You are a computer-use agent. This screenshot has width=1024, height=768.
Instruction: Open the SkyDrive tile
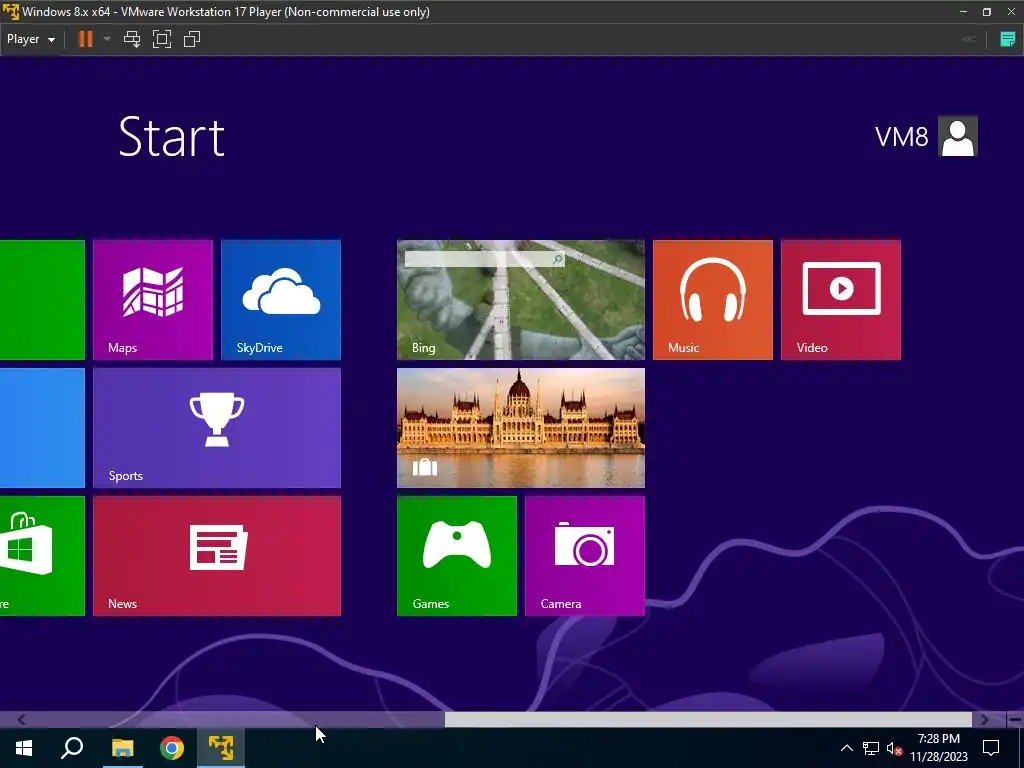(281, 300)
